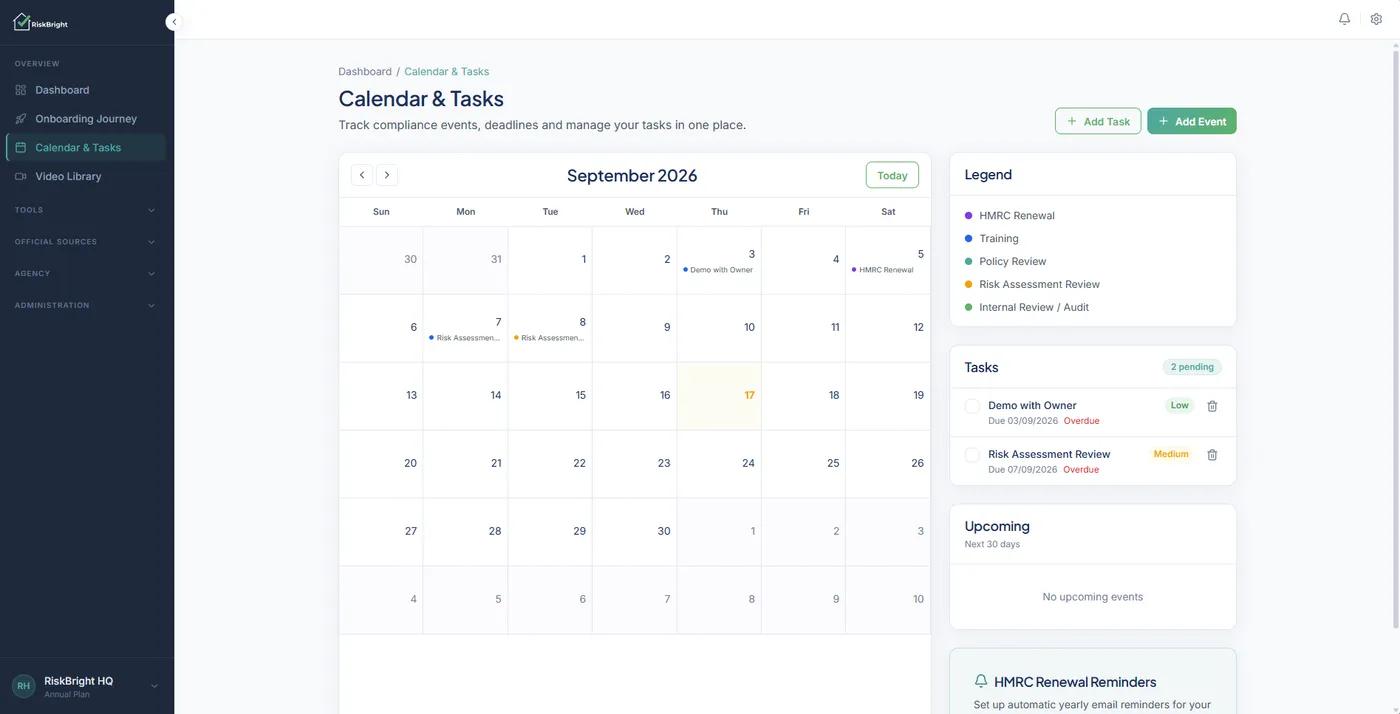Click the Video Library camera icon

(x=21, y=176)
